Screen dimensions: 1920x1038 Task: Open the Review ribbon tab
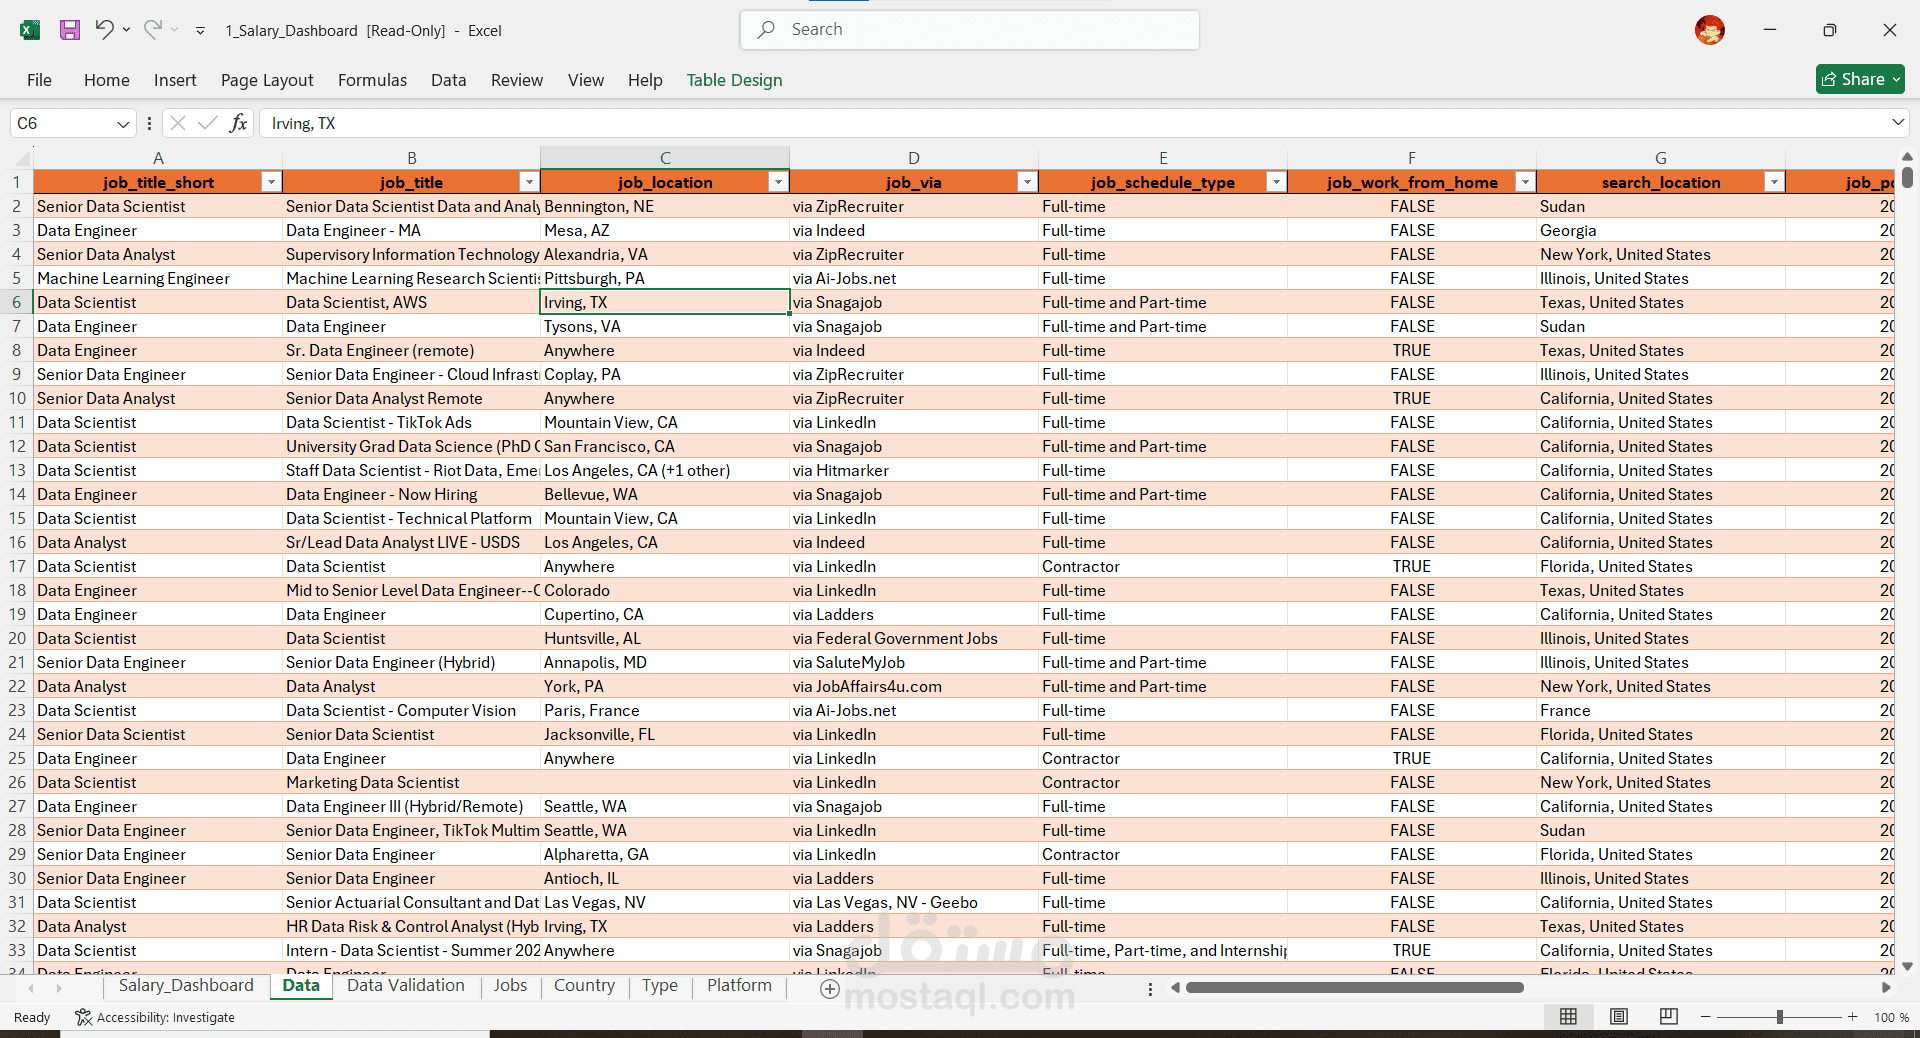[517, 80]
